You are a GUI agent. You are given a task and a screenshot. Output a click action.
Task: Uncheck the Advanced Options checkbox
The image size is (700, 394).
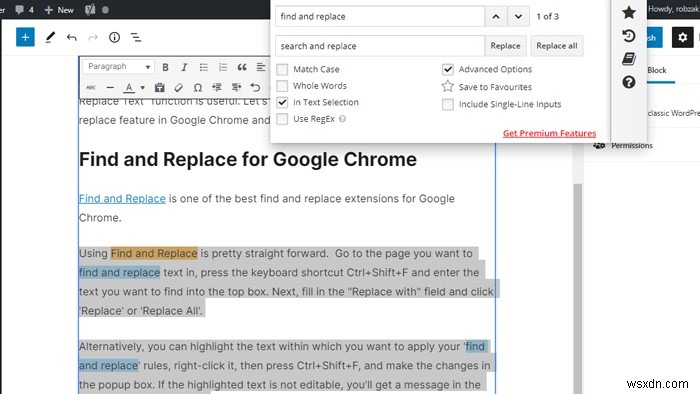tap(448, 69)
